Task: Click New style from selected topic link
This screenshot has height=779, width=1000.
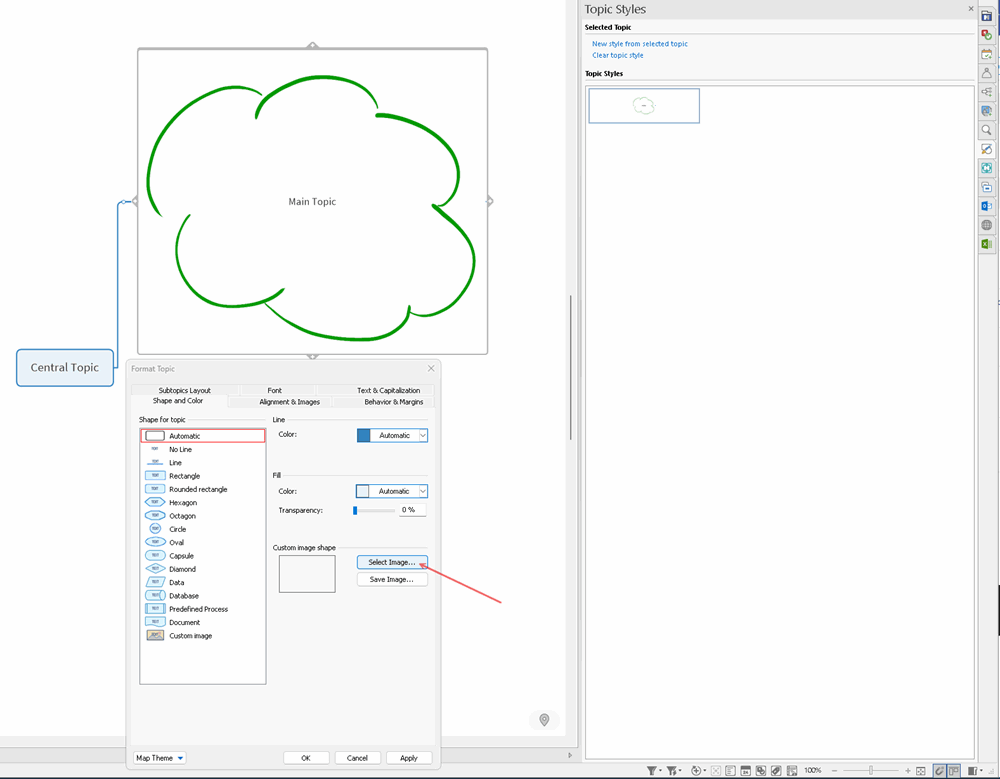Action: tap(640, 44)
